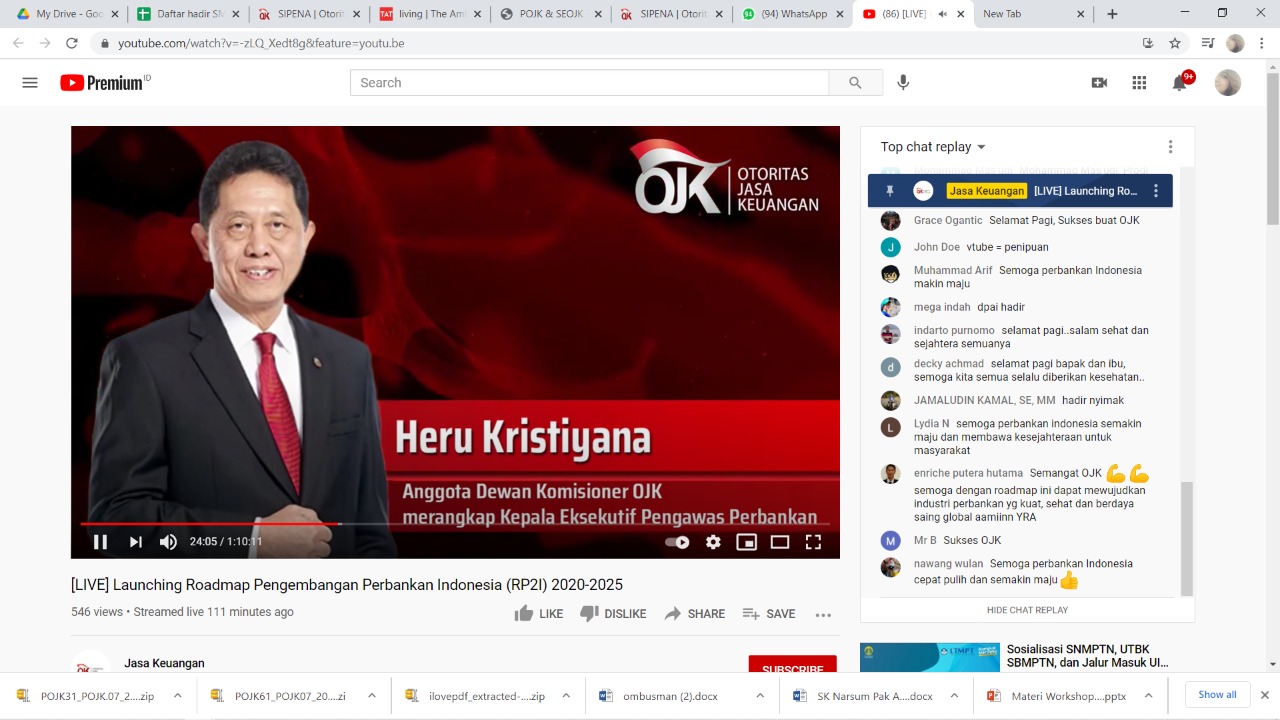This screenshot has width=1280, height=720.
Task: Open the install/download icon in address bar
Action: point(1148,44)
